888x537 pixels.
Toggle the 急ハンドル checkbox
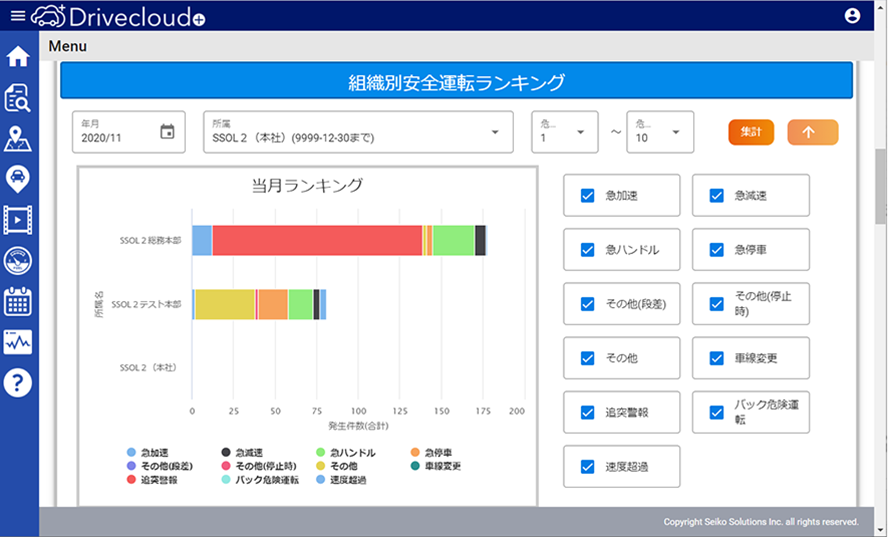(587, 250)
